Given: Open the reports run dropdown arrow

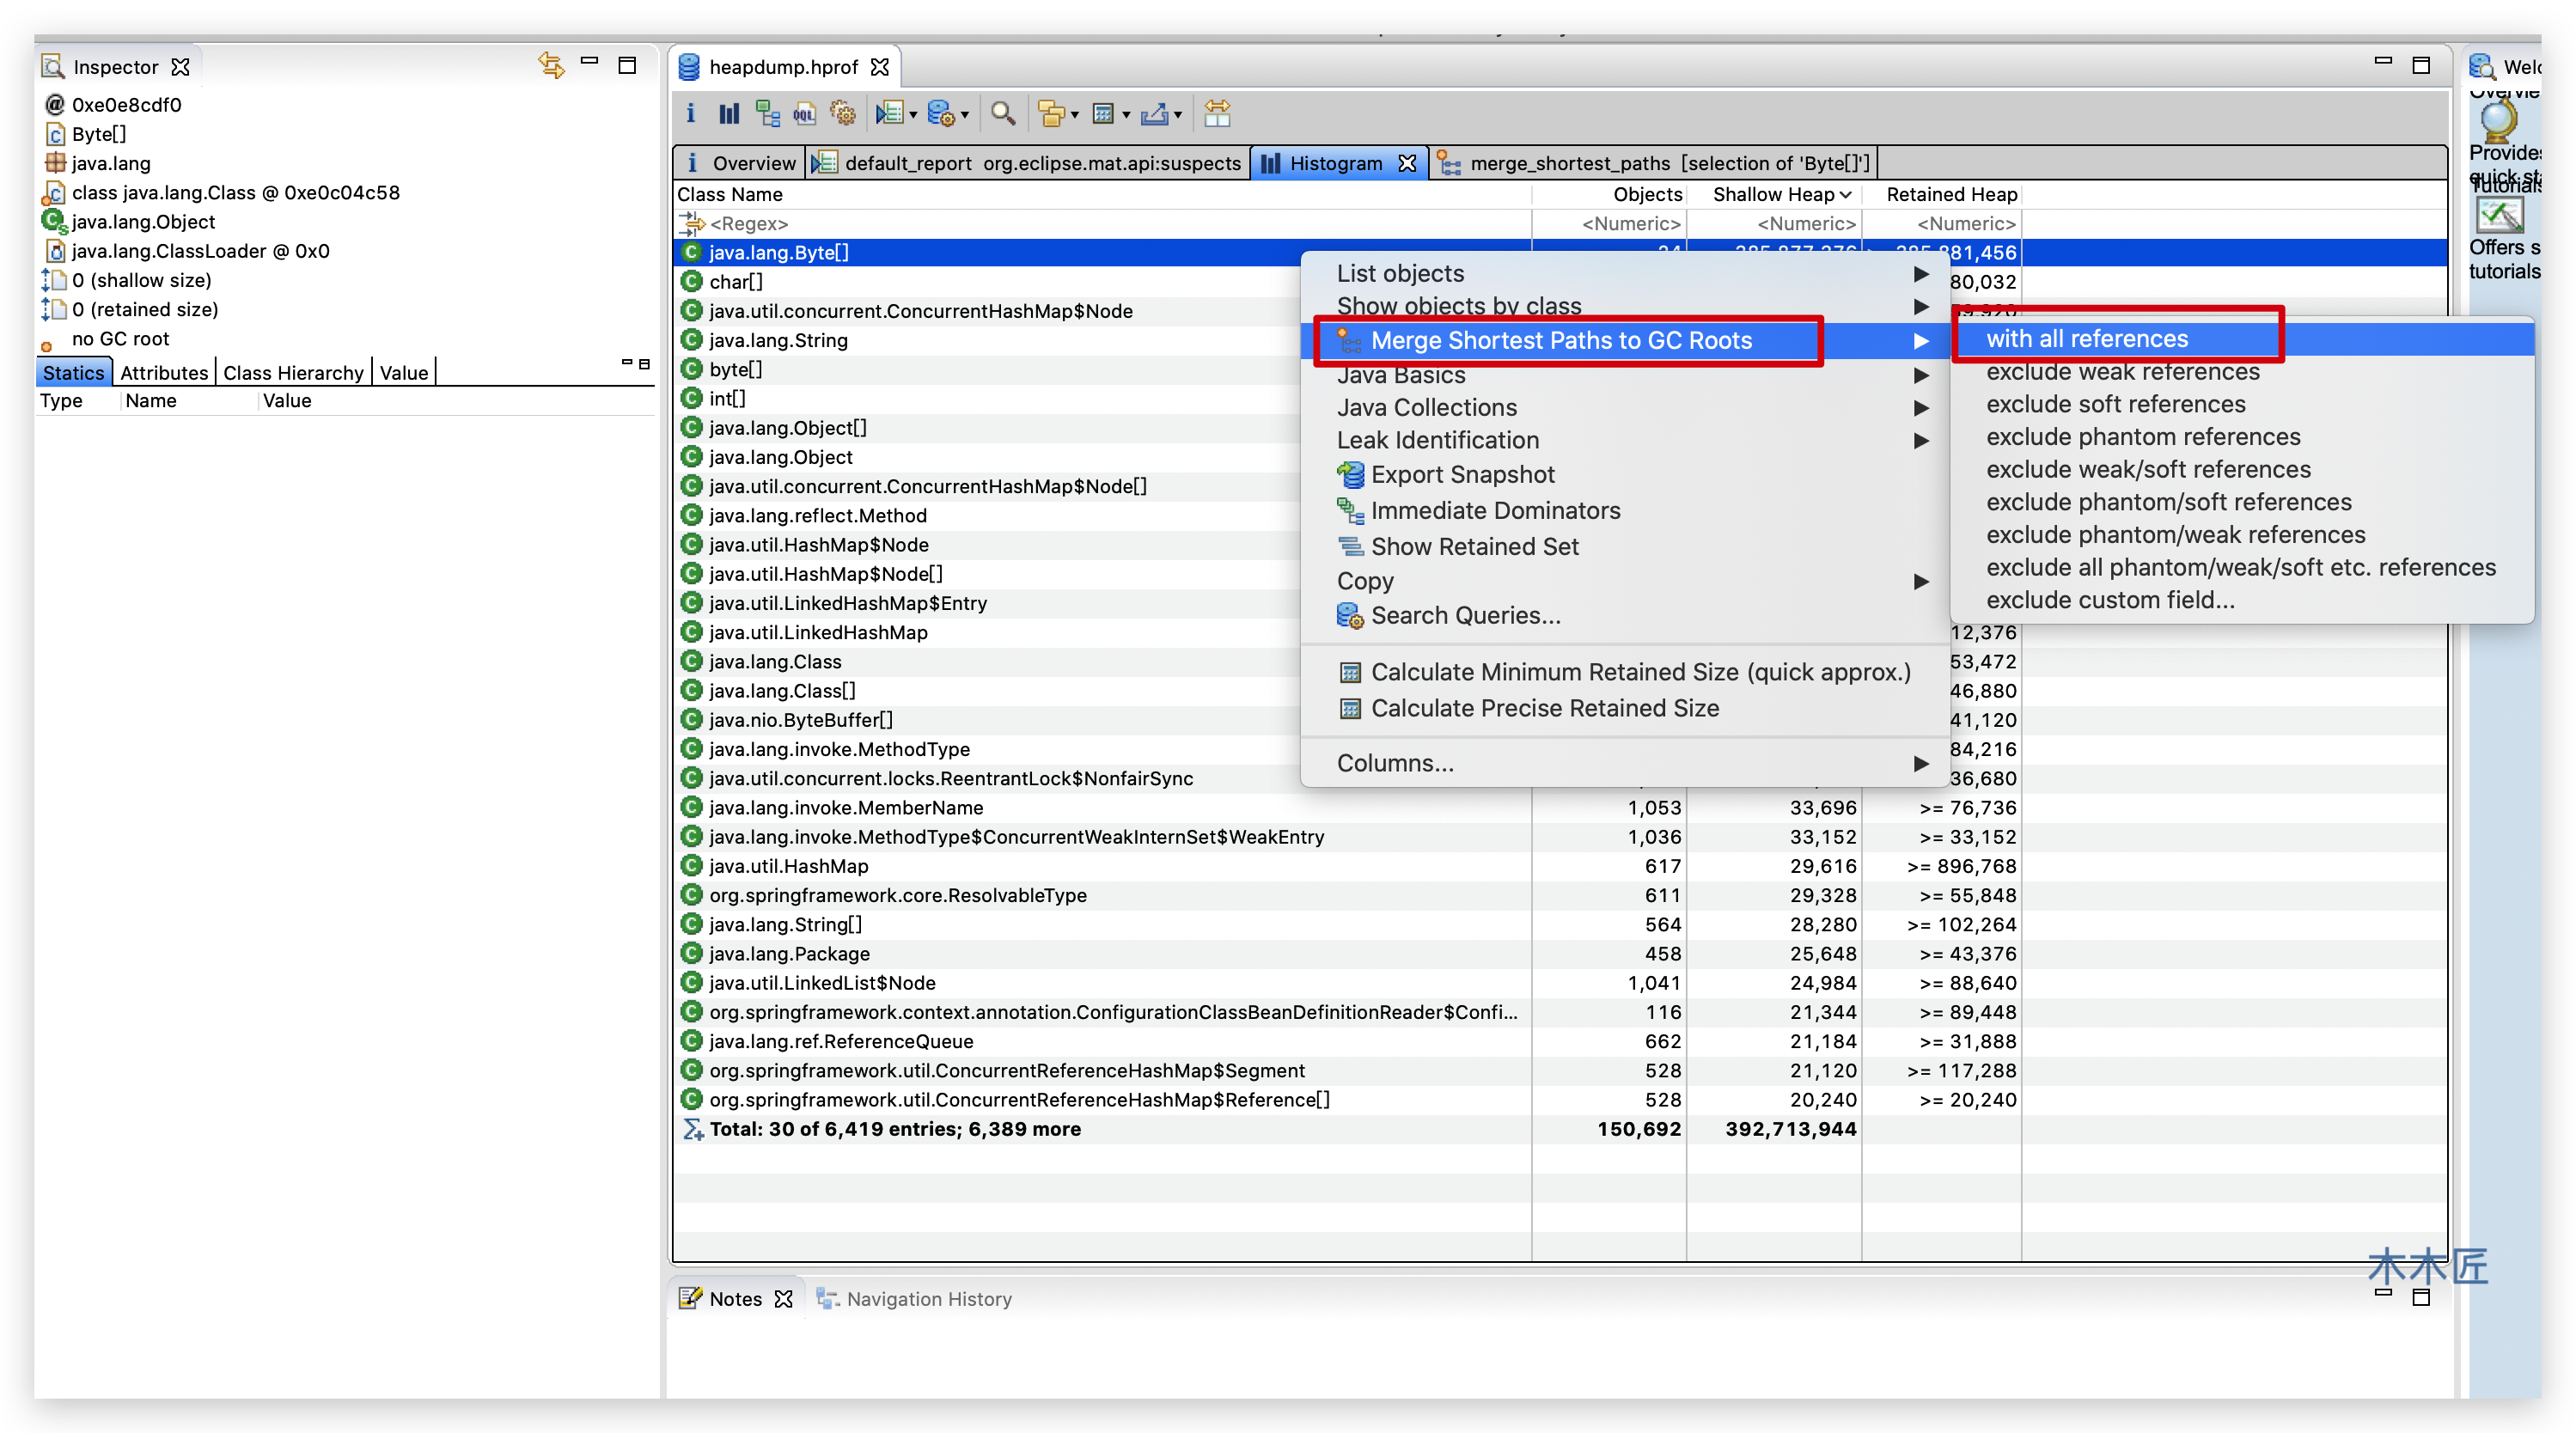Looking at the screenshot, I should (913, 116).
